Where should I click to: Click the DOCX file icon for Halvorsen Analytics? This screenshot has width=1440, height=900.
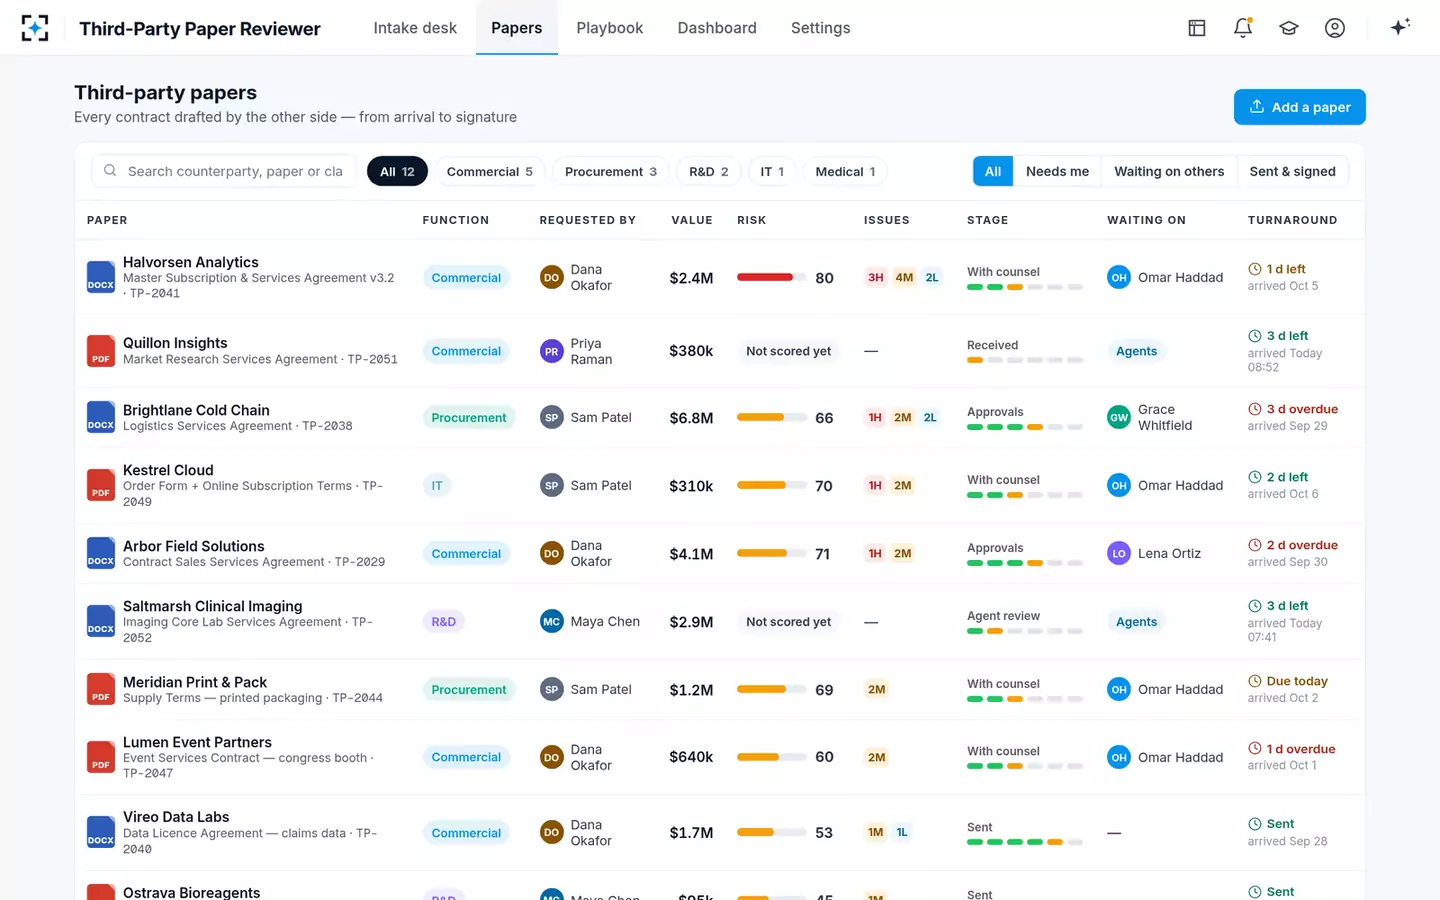[x=101, y=277]
